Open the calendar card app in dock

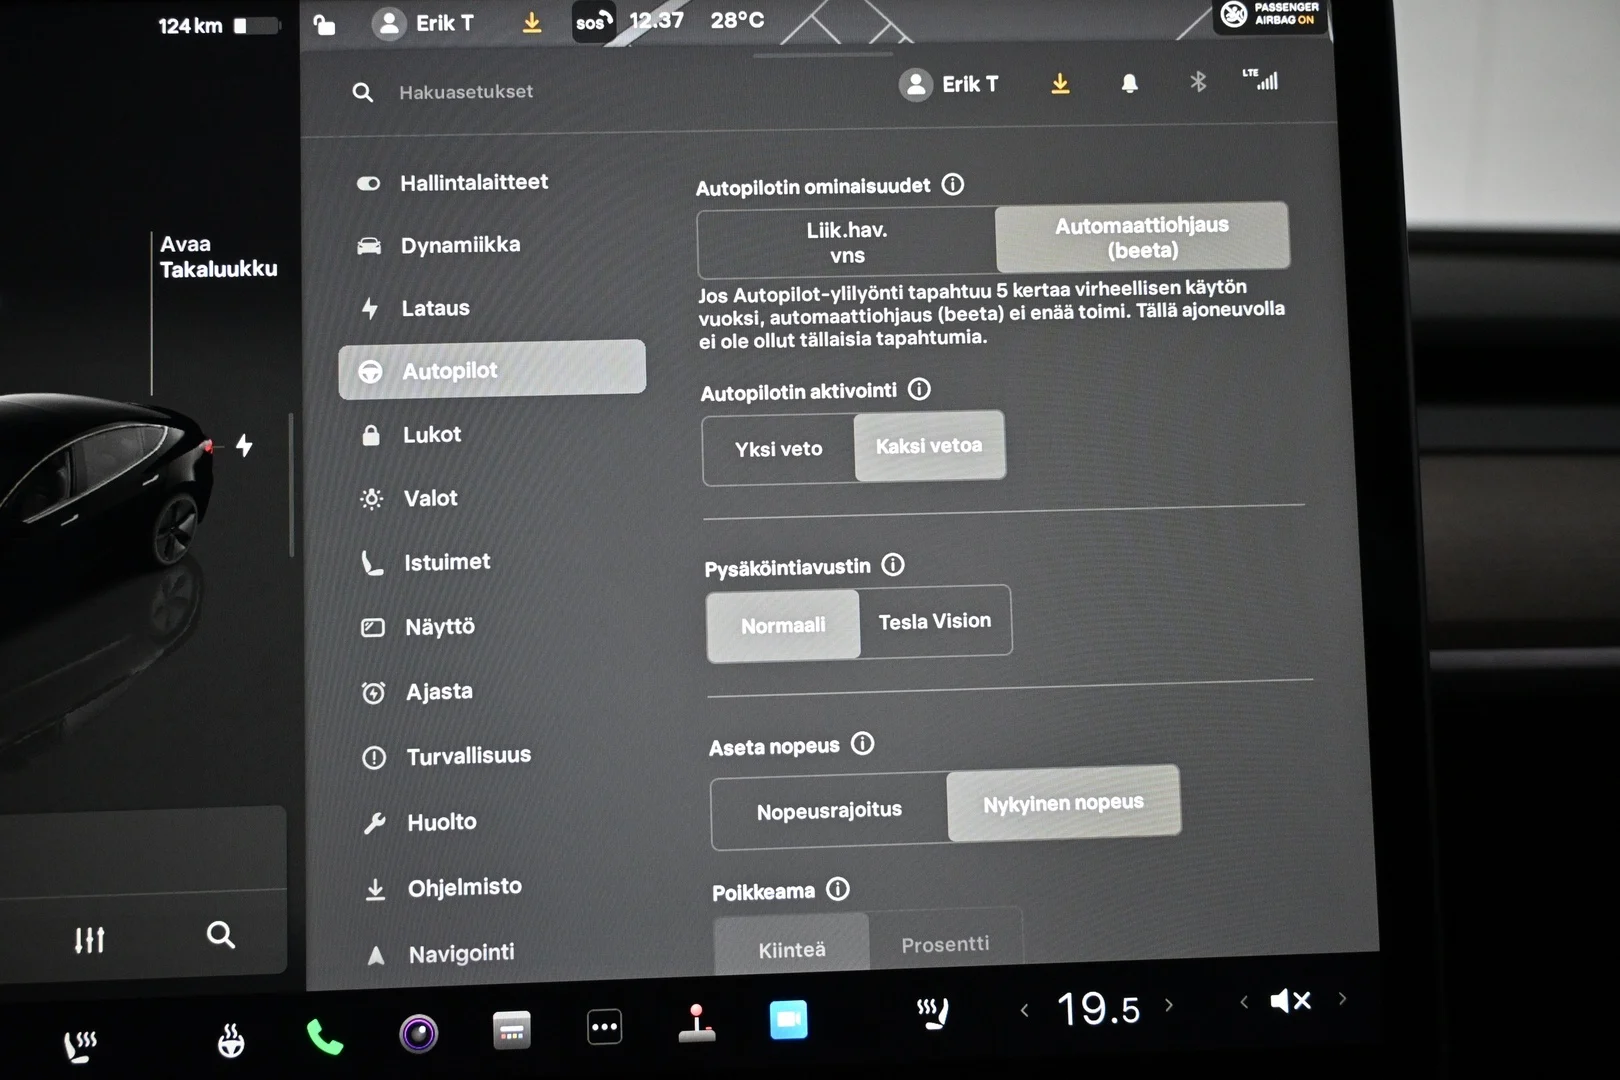pyautogui.click(x=512, y=1030)
